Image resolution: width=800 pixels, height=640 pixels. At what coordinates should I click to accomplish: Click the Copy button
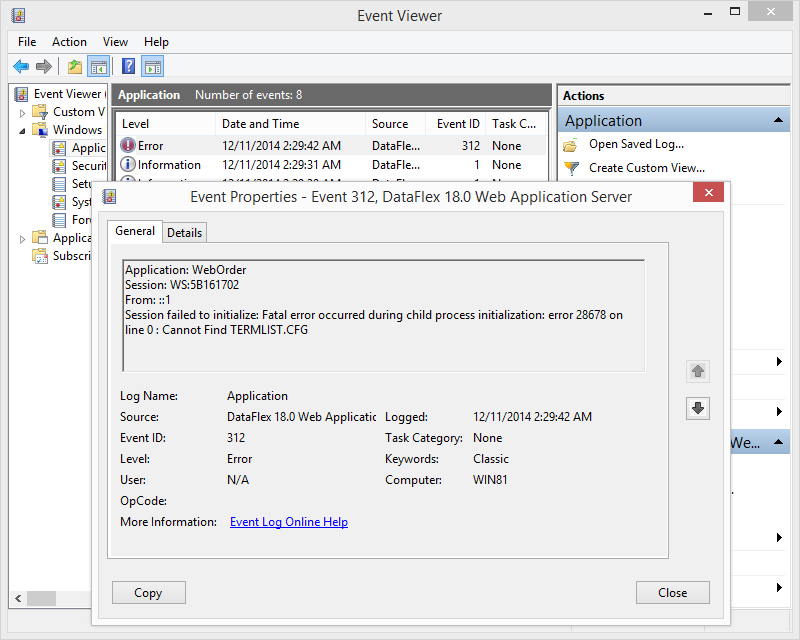[x=148, y=593]
